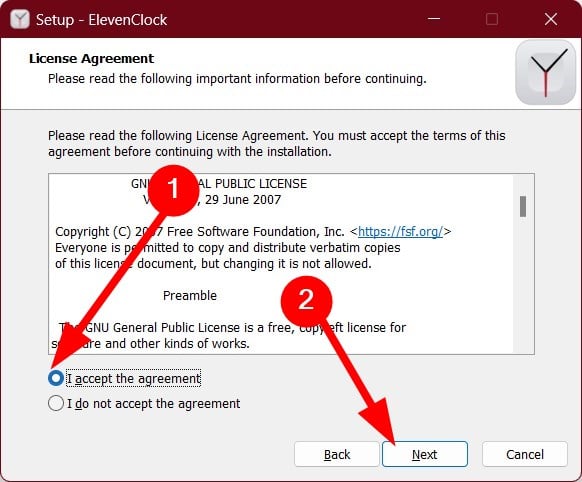Image resolution: width=582 pixels, height=482 pixels.
Task: Click "of this license document" line
Action: [213, 263]
